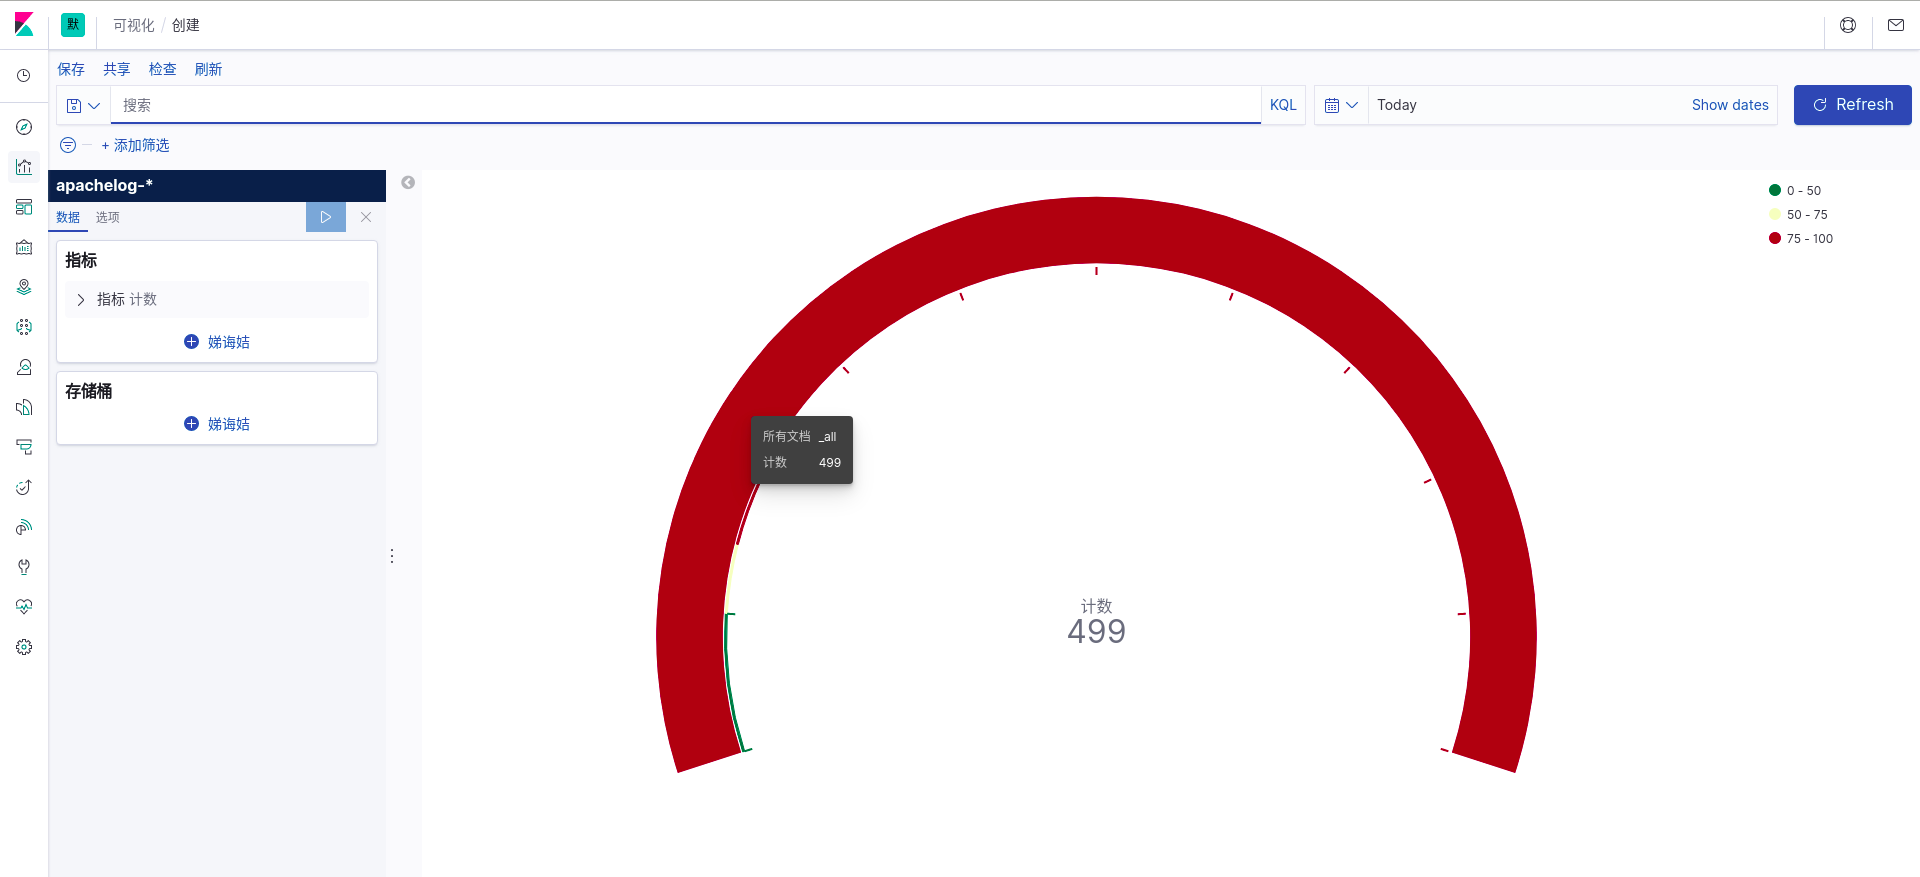
Task: Click the 搜索 query input field
Action: (x=686, y=105)
